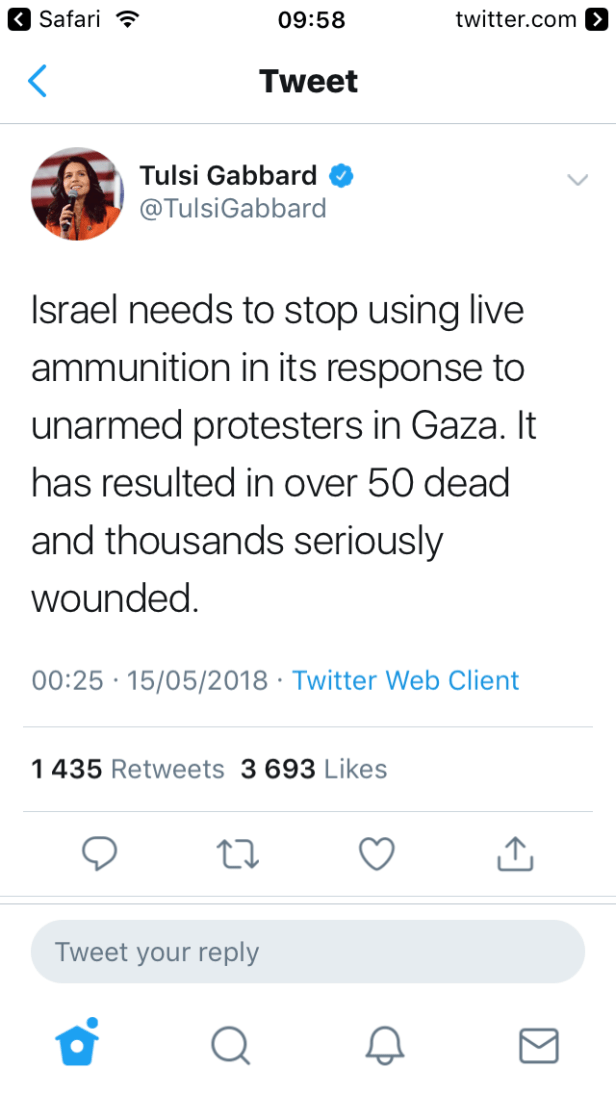The height and width of the screenshot is (1093, 616).
Task: Tap the back arrow icon
Action: [37, 81]
